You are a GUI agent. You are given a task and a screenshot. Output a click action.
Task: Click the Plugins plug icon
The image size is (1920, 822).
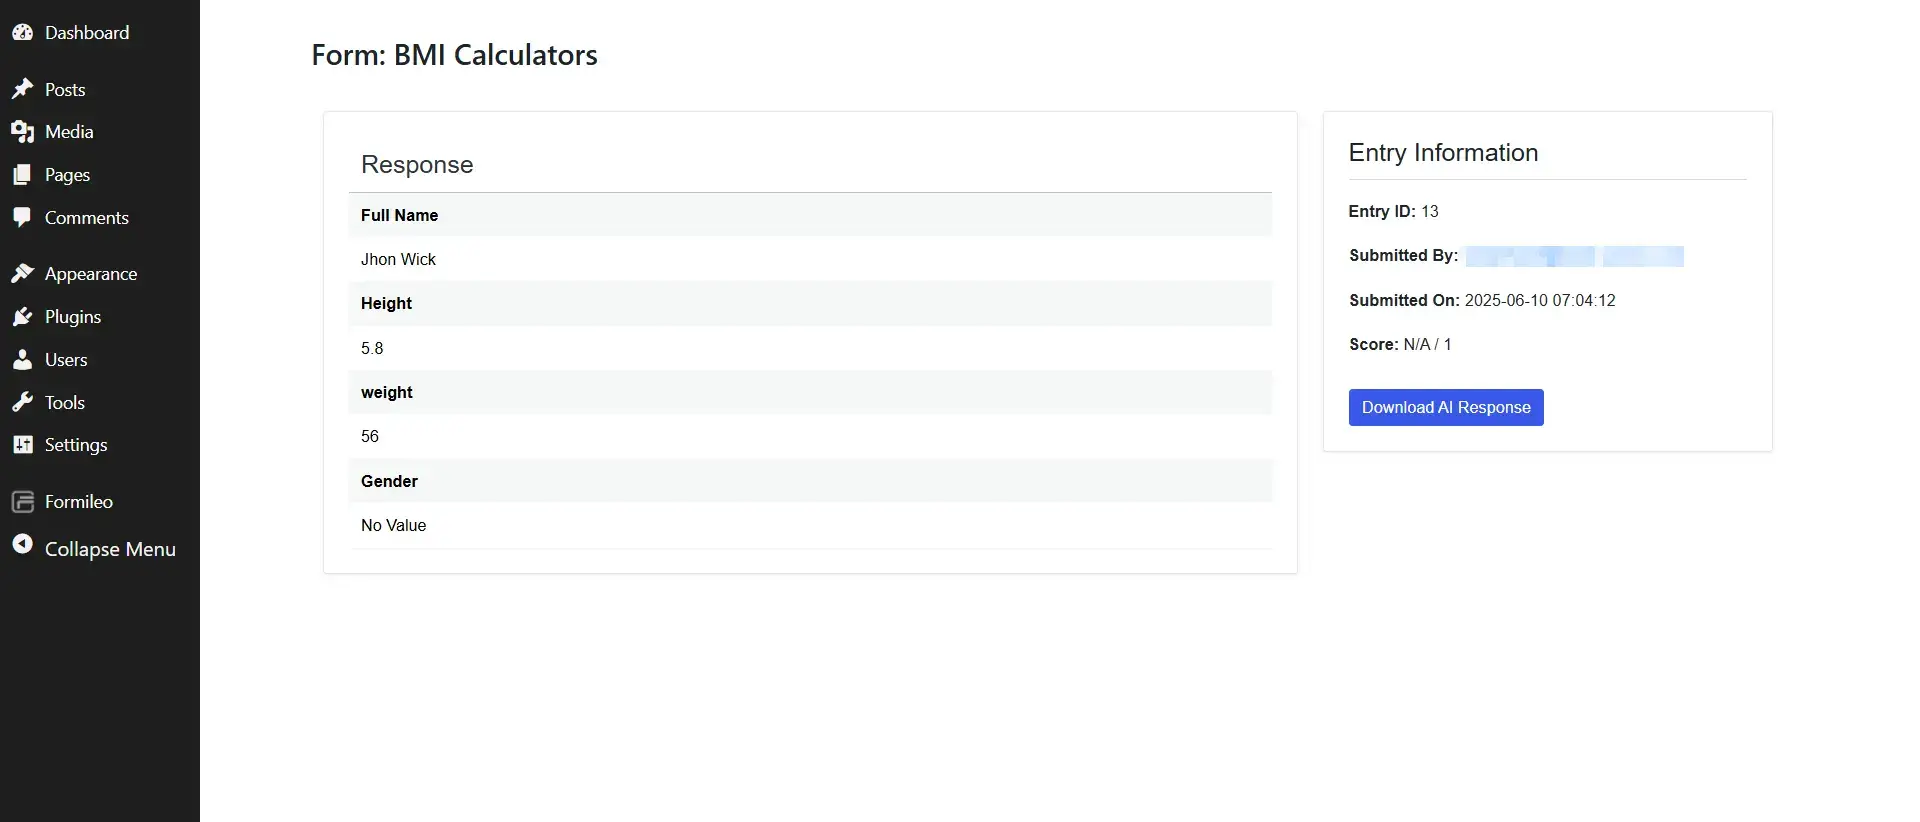coord(22,317)
